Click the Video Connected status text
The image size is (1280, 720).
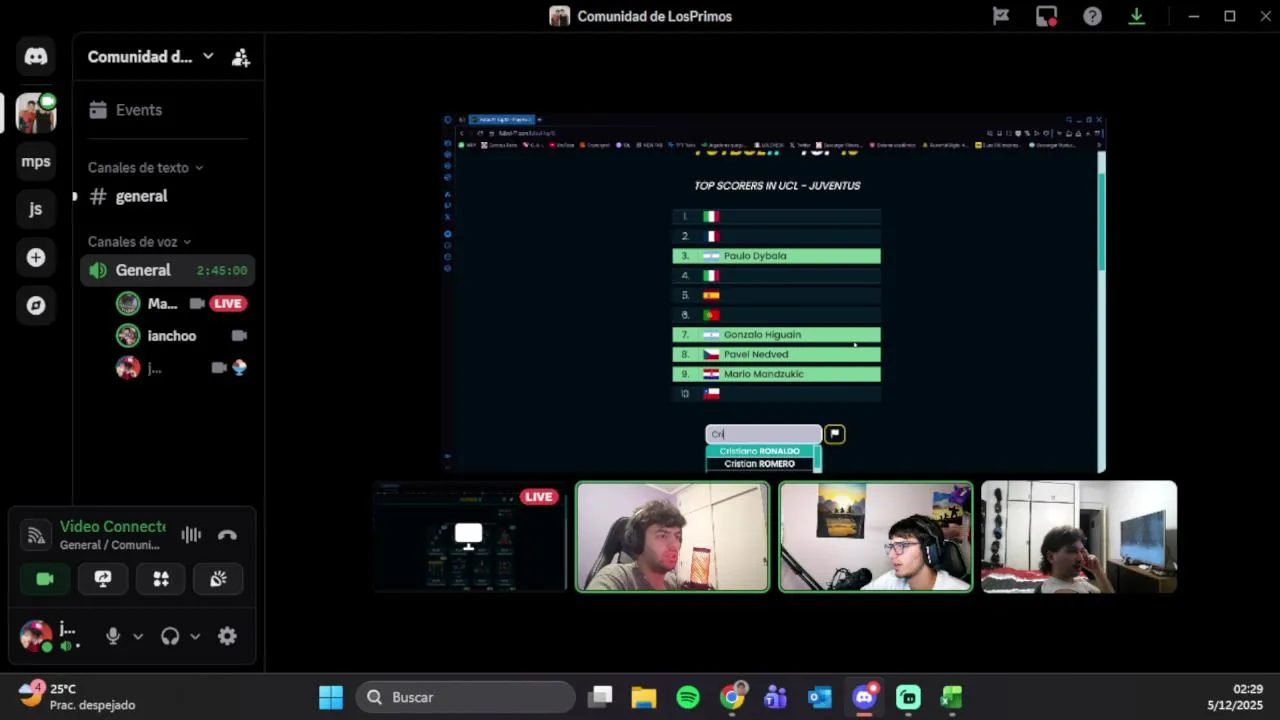[x=113, y=526]
